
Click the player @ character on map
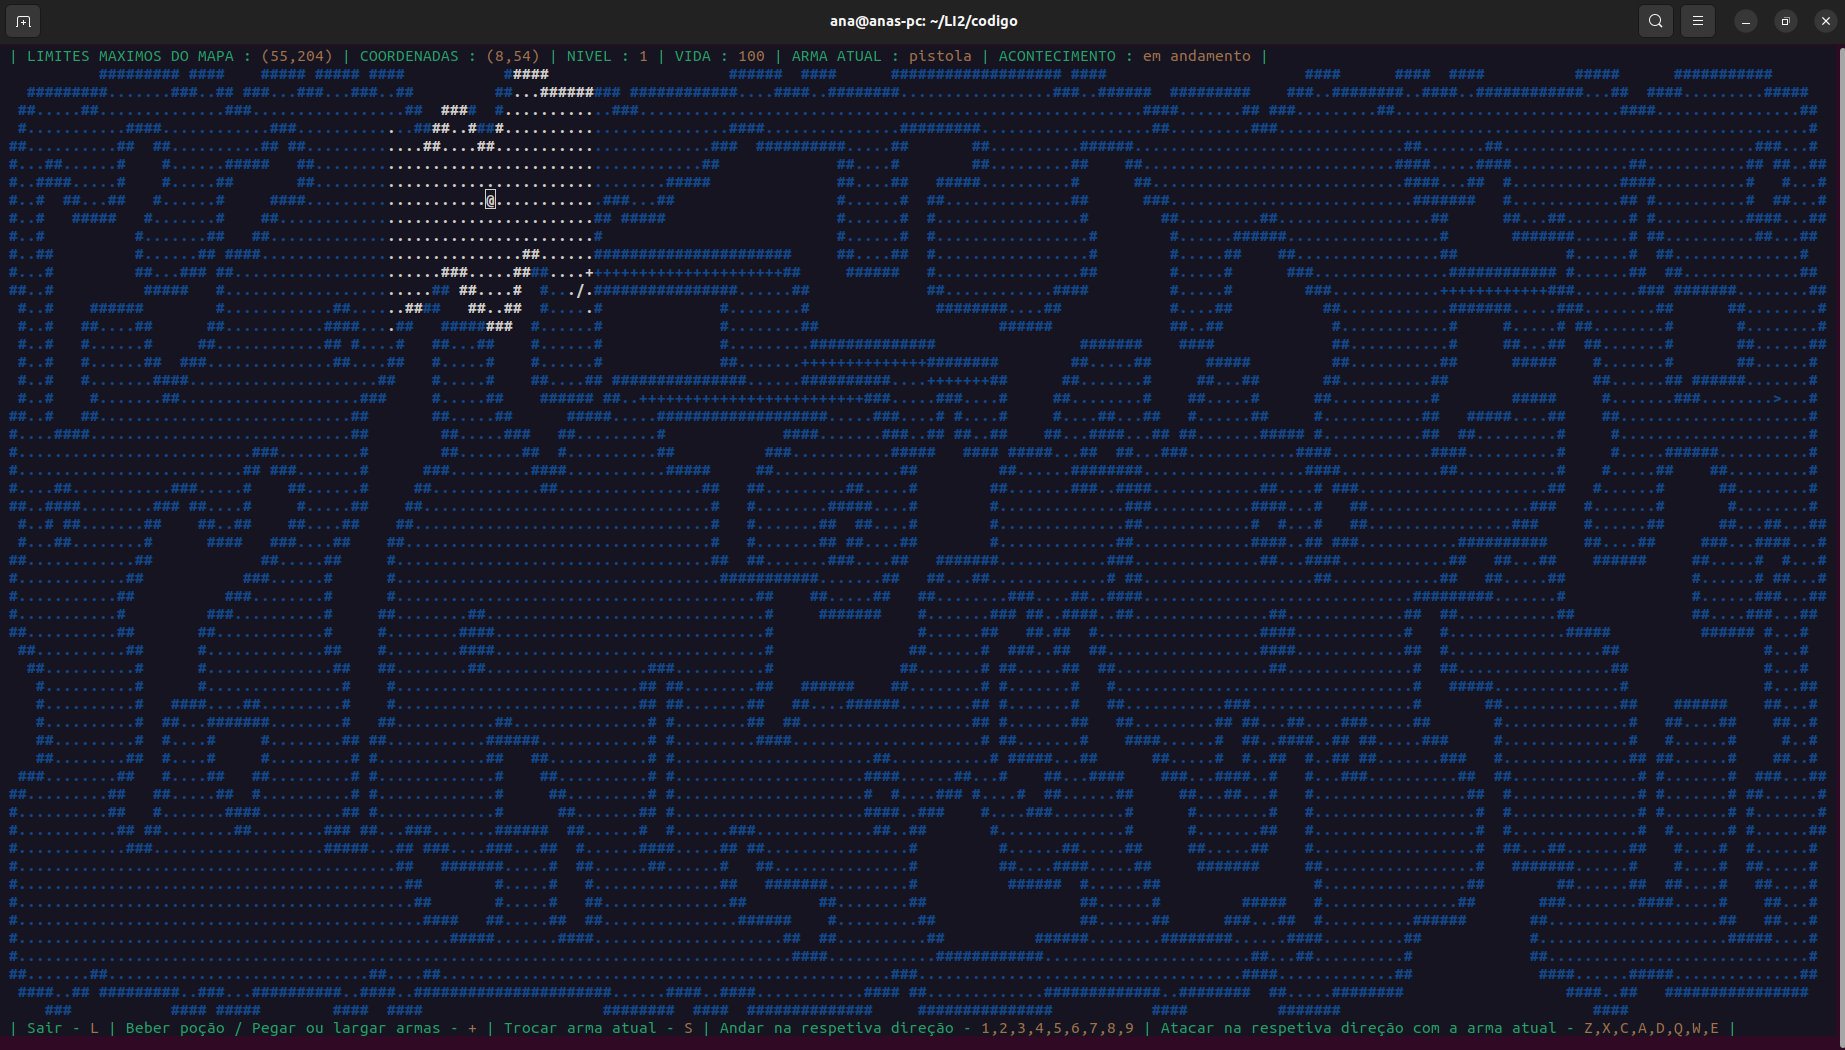pos(490,200)
